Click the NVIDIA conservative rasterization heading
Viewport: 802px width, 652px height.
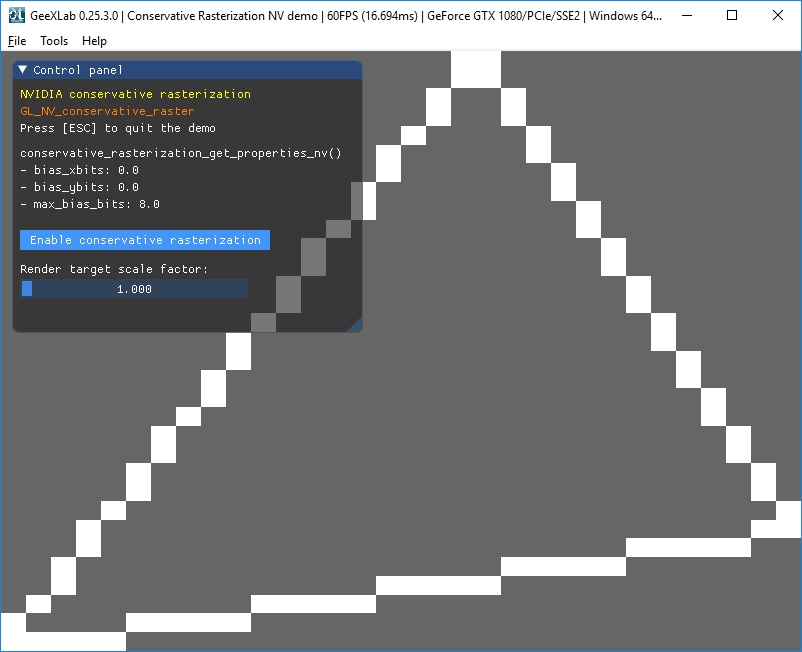tap(136, 94)
